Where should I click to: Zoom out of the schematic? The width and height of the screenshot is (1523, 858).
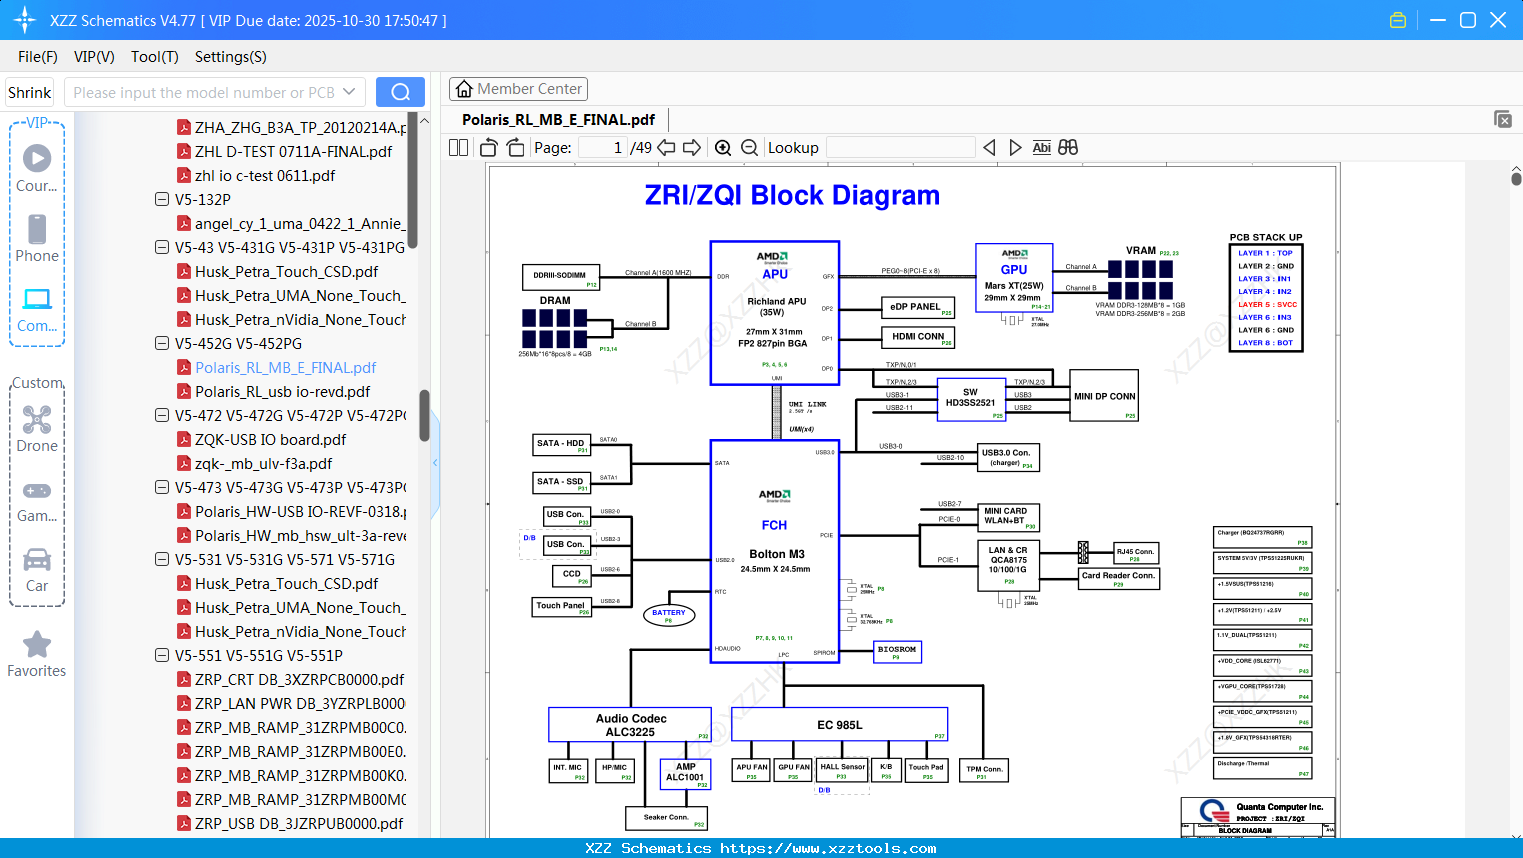(x=749, y=147)
